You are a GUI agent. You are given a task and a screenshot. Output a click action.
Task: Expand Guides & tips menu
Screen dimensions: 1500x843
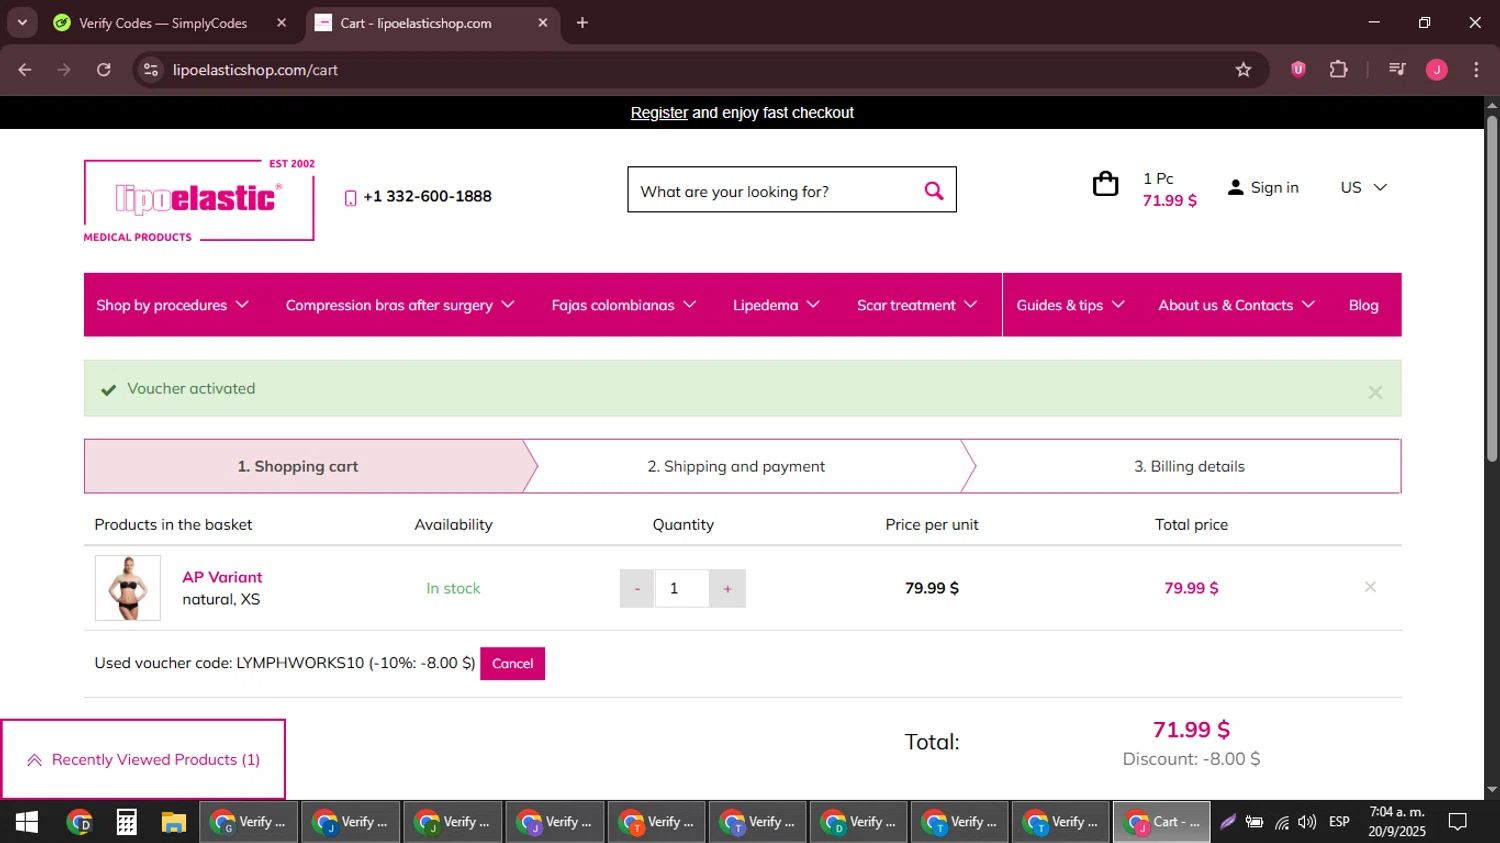click(1070, 305)
